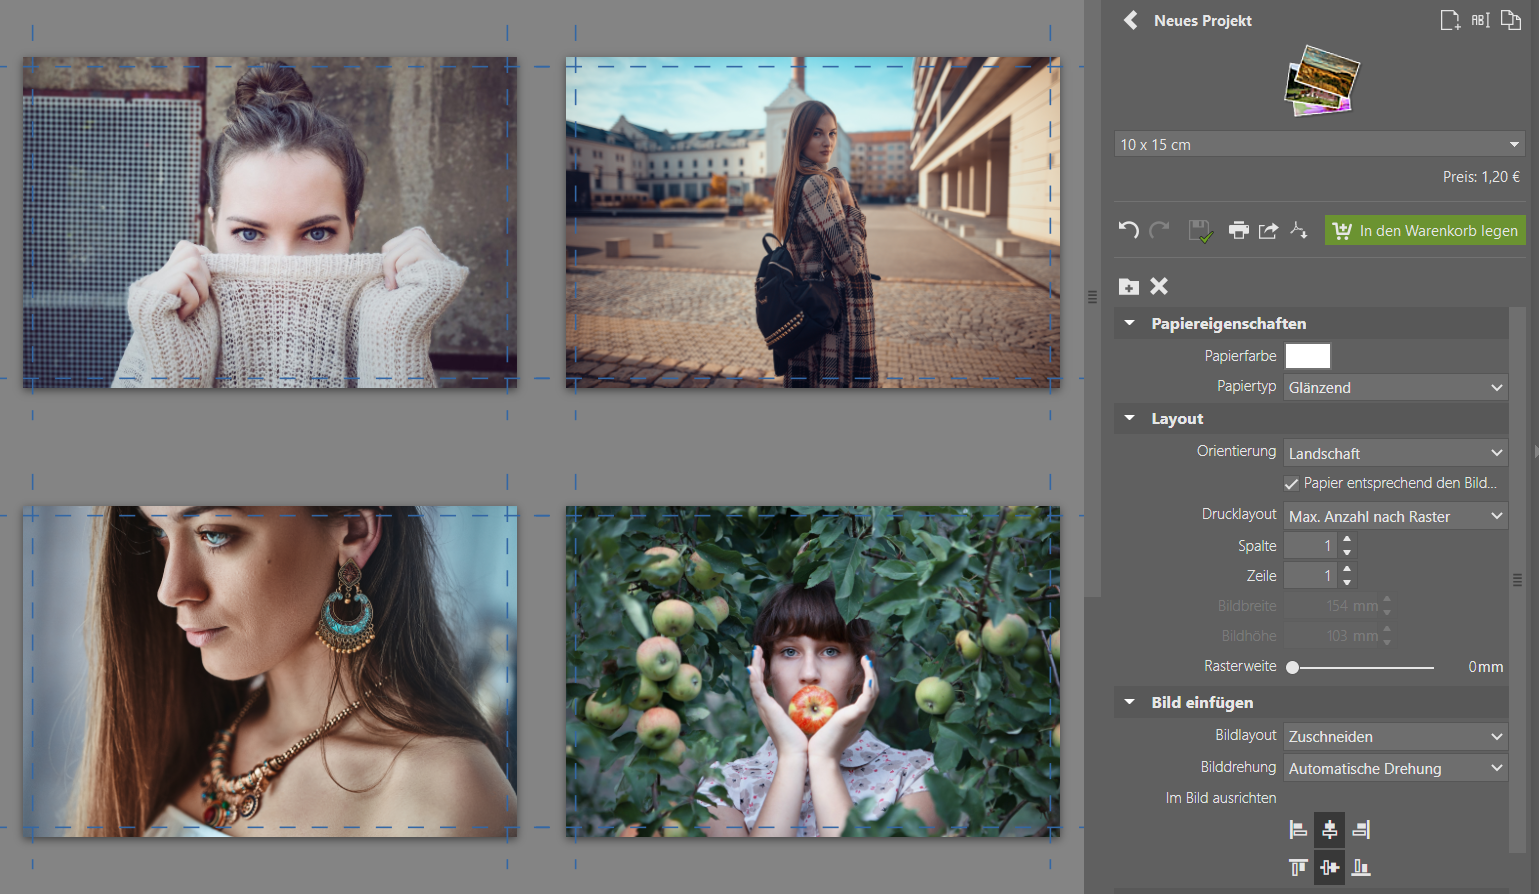Click the back arrow next to 'Neues Projekt'
Screen dimensions: 1539x894
pyautogui.click(x=1129, y=20)
